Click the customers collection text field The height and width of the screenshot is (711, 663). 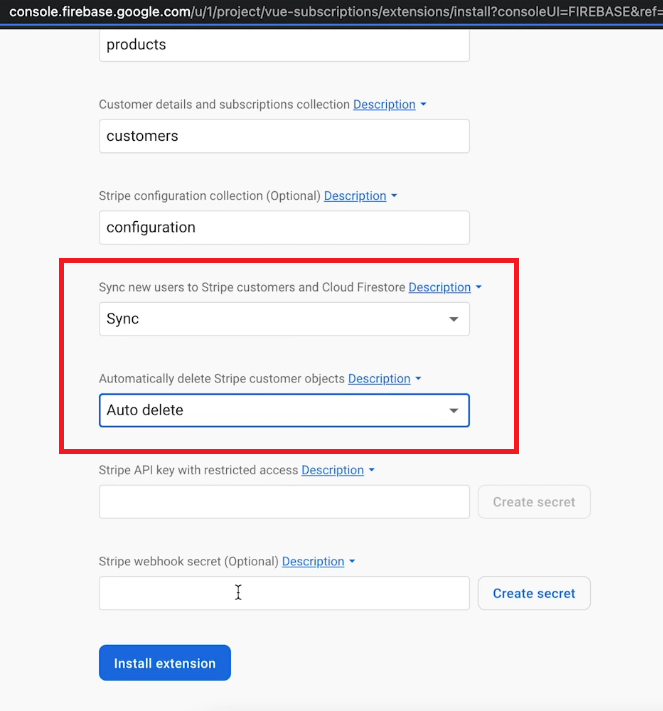(x=284, y=136)
